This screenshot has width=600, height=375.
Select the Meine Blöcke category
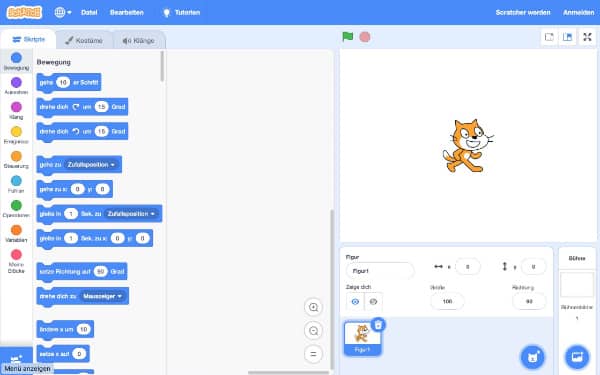pyautogui.click(x=16, y=261)
